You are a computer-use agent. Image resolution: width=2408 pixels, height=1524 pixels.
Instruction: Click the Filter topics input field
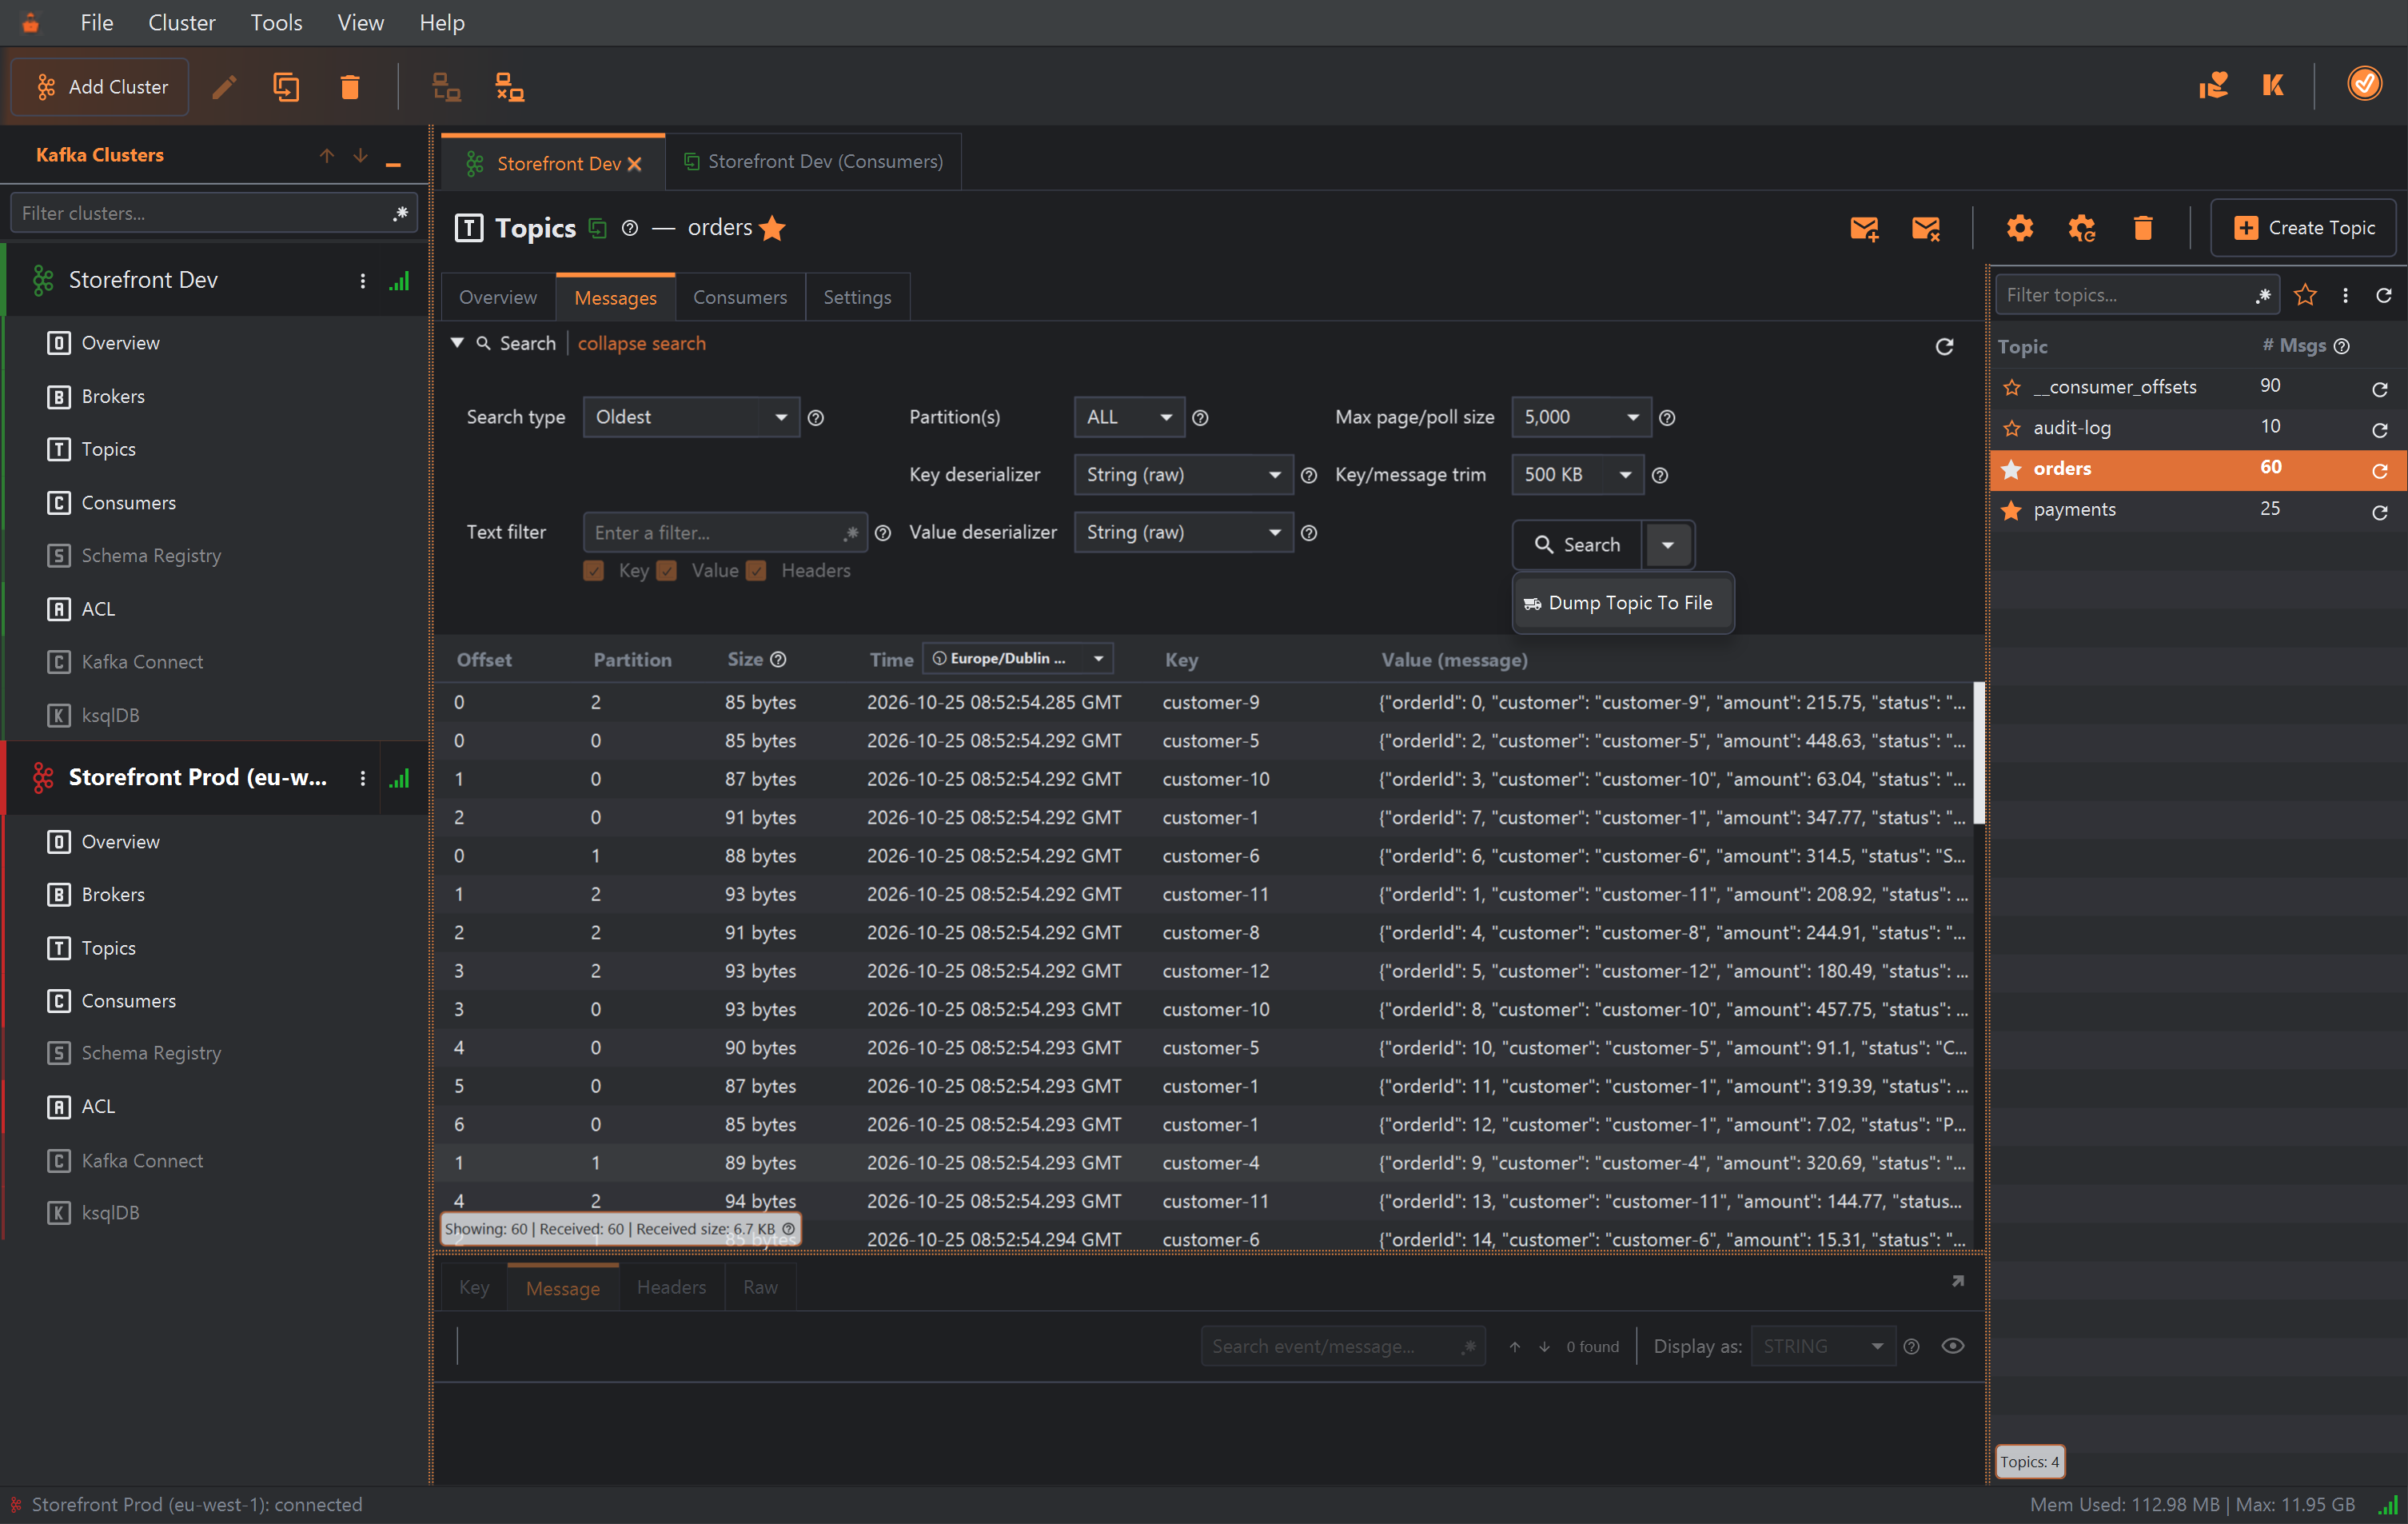tap(2137, 295)
